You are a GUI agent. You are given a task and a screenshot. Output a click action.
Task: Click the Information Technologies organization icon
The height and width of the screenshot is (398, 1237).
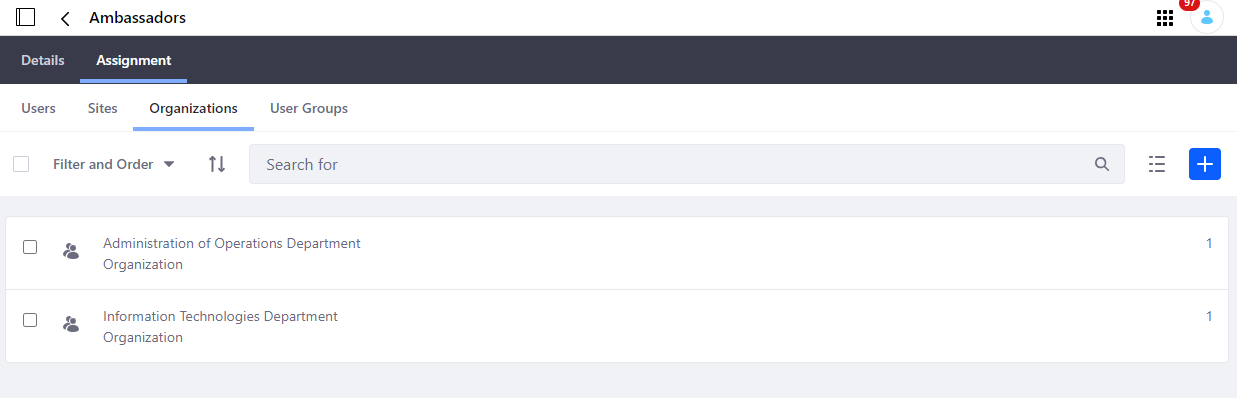(70, 324)
